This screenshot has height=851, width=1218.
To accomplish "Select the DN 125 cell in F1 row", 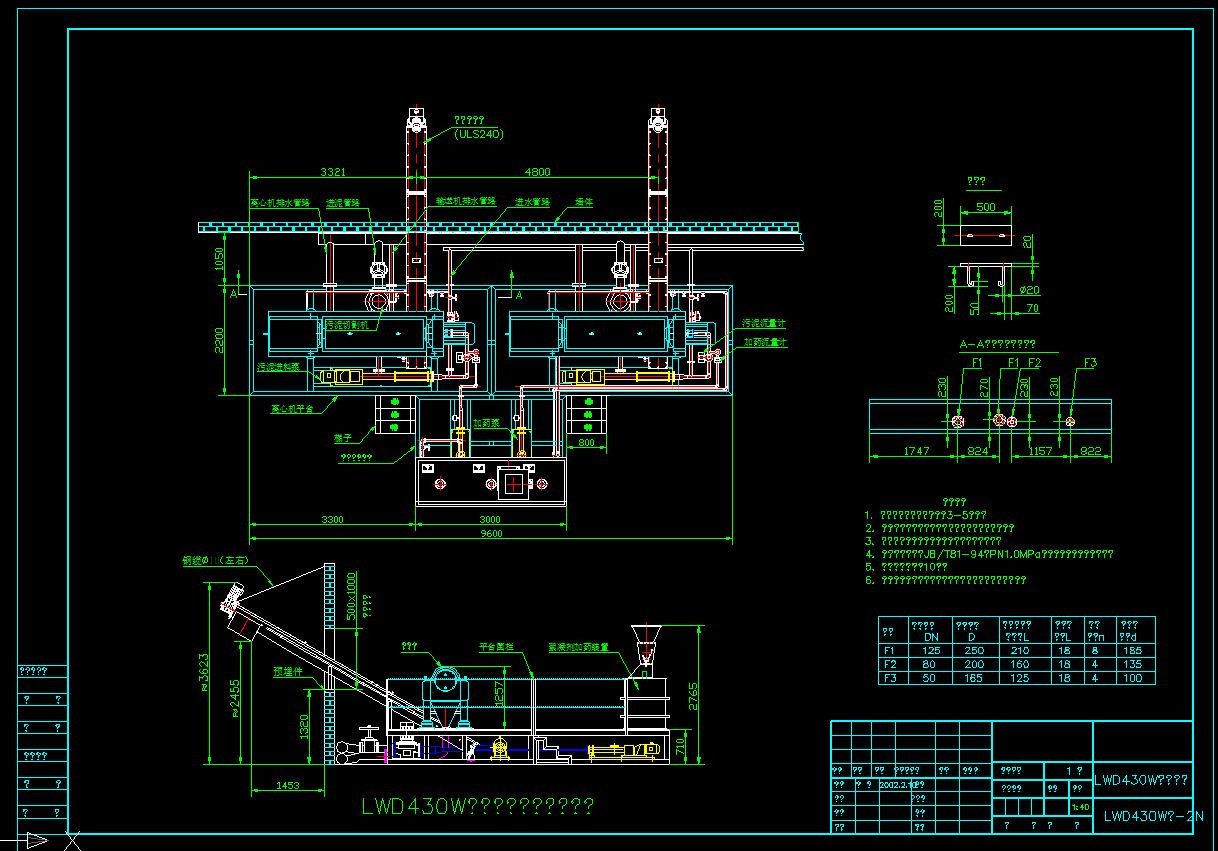I will (931, 650).
